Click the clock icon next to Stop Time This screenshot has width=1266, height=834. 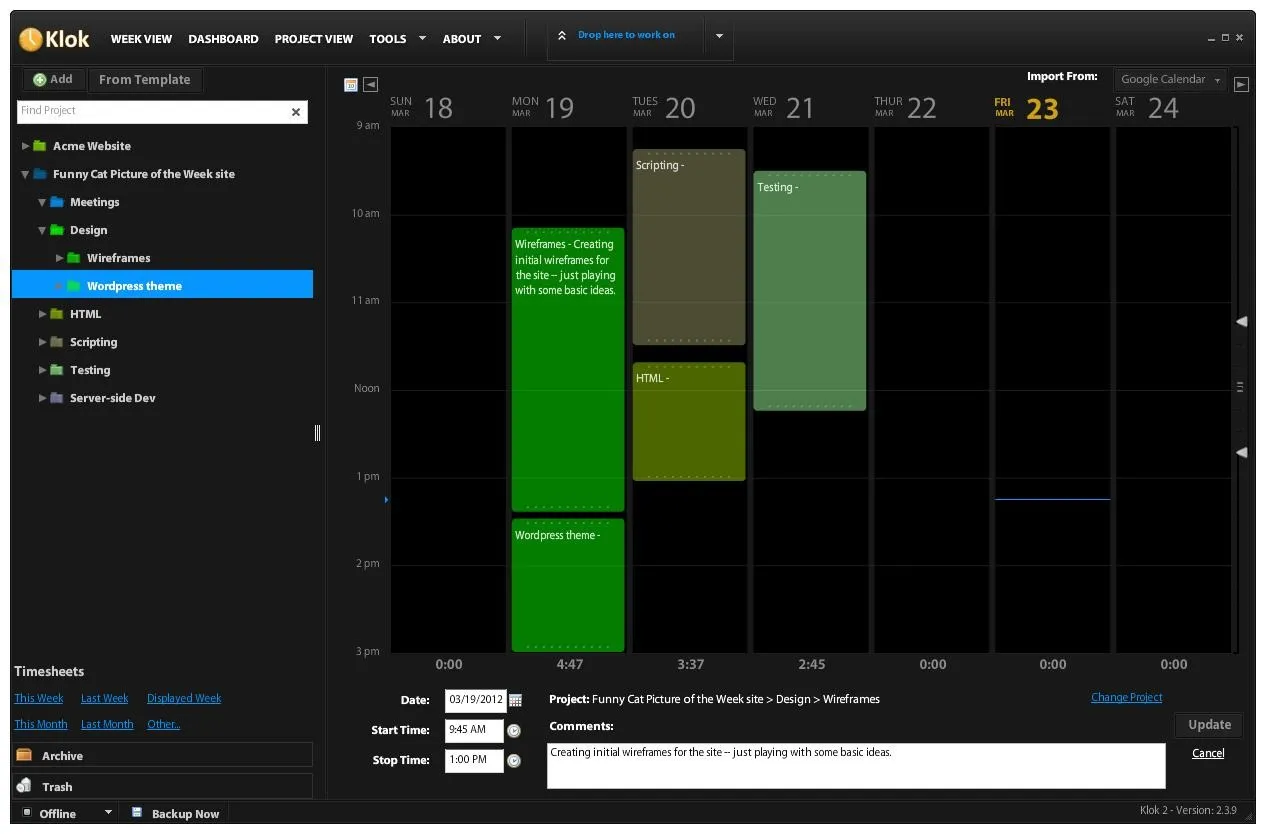(x=514, y=760)
